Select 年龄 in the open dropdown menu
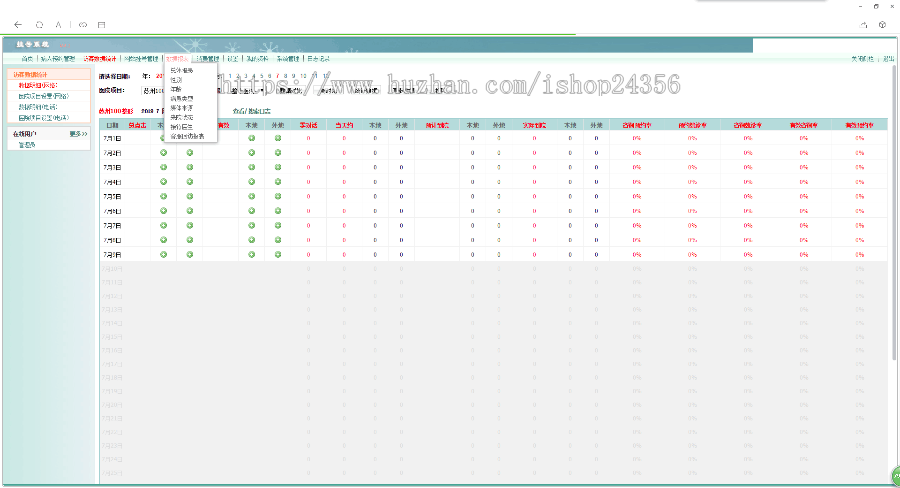Image resolution: width=900 pixels, height=488 pixels. pos(176,89)
